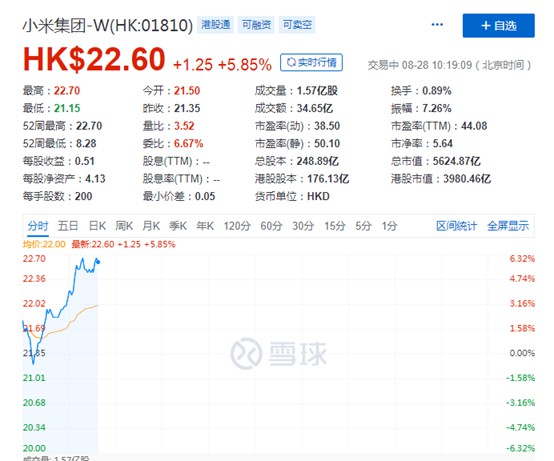Viewport: 554px width, 461px height.
Task: Click the 每股收益 value 0.51
Action: (x=85, y=161)
